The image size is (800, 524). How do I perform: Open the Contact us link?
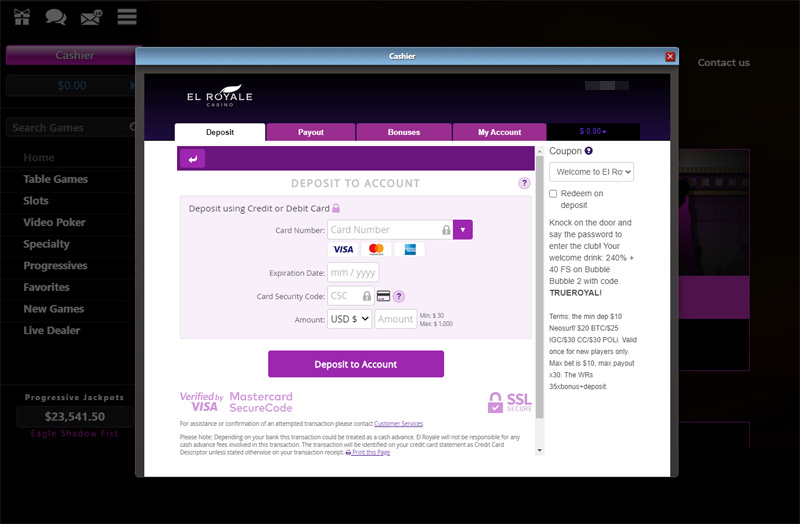pyautogui.click(x=723, y=62)
